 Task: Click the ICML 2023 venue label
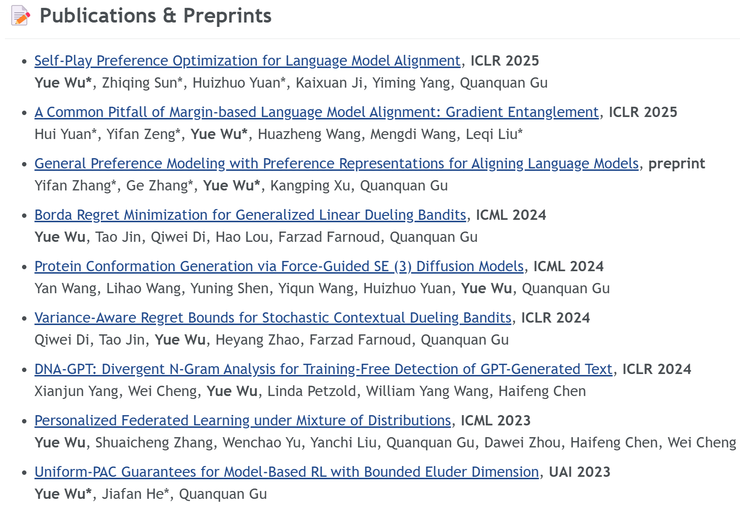click(x=496, y=421)
